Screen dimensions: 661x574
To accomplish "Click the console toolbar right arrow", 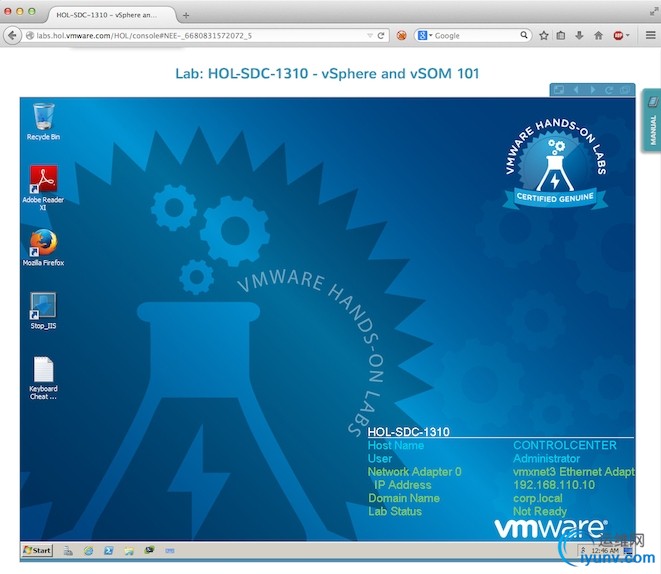I will (593, 90).
